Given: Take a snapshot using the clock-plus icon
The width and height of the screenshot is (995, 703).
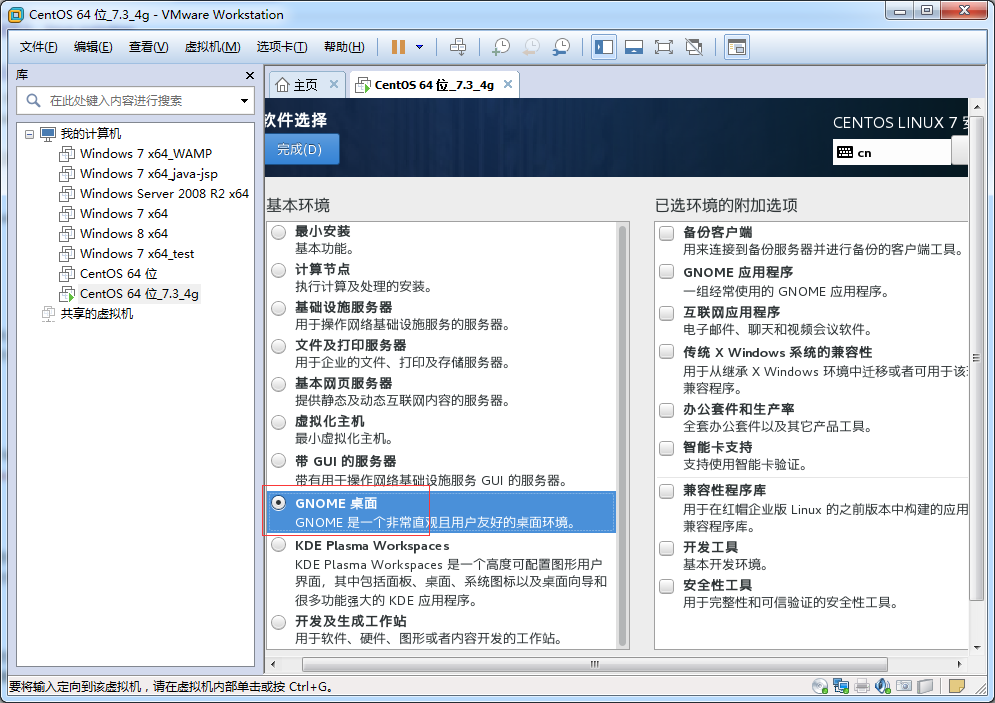Looking at the screenshot, I should [x=501, y=47].
